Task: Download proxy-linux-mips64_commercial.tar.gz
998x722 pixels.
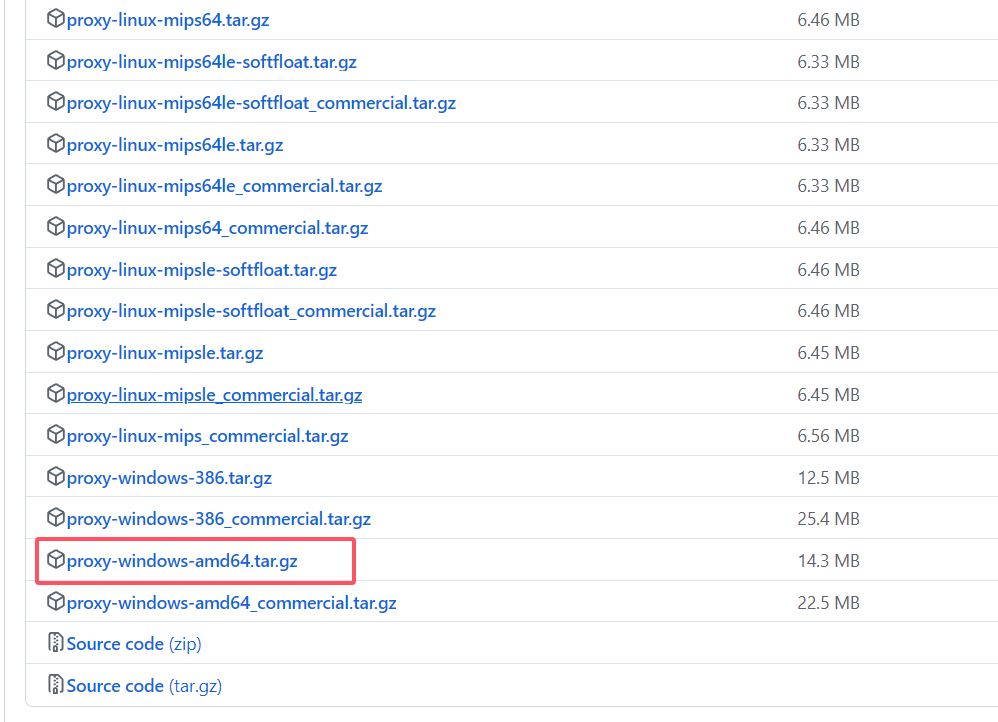Action: [x=218, y=228]
